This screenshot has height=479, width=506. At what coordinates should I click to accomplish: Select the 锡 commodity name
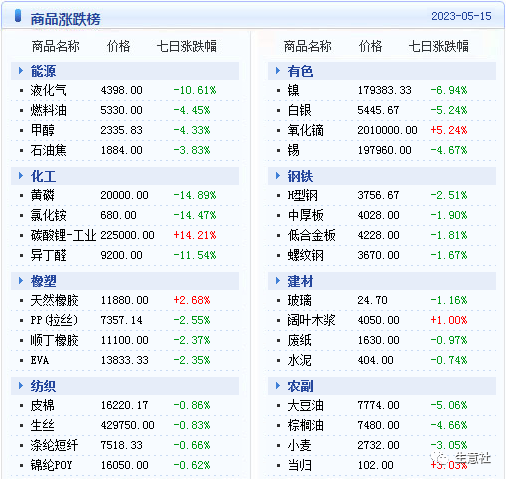[x=293, y=150]
